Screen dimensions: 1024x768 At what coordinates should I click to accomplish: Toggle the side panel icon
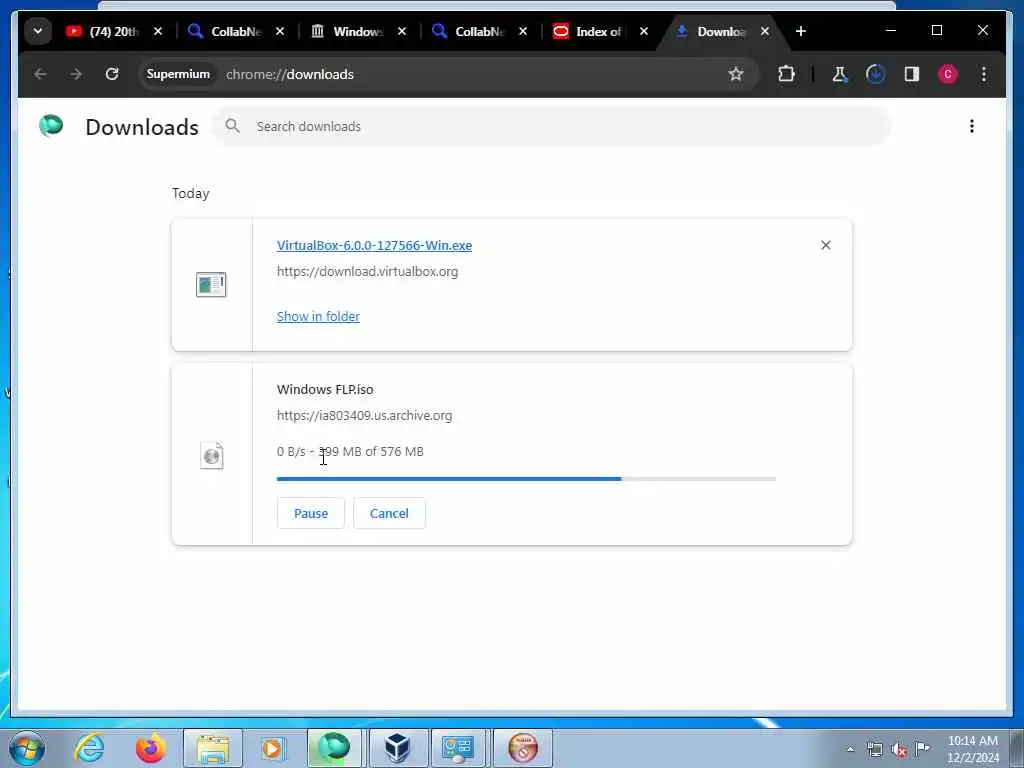[x=912, y=74]
